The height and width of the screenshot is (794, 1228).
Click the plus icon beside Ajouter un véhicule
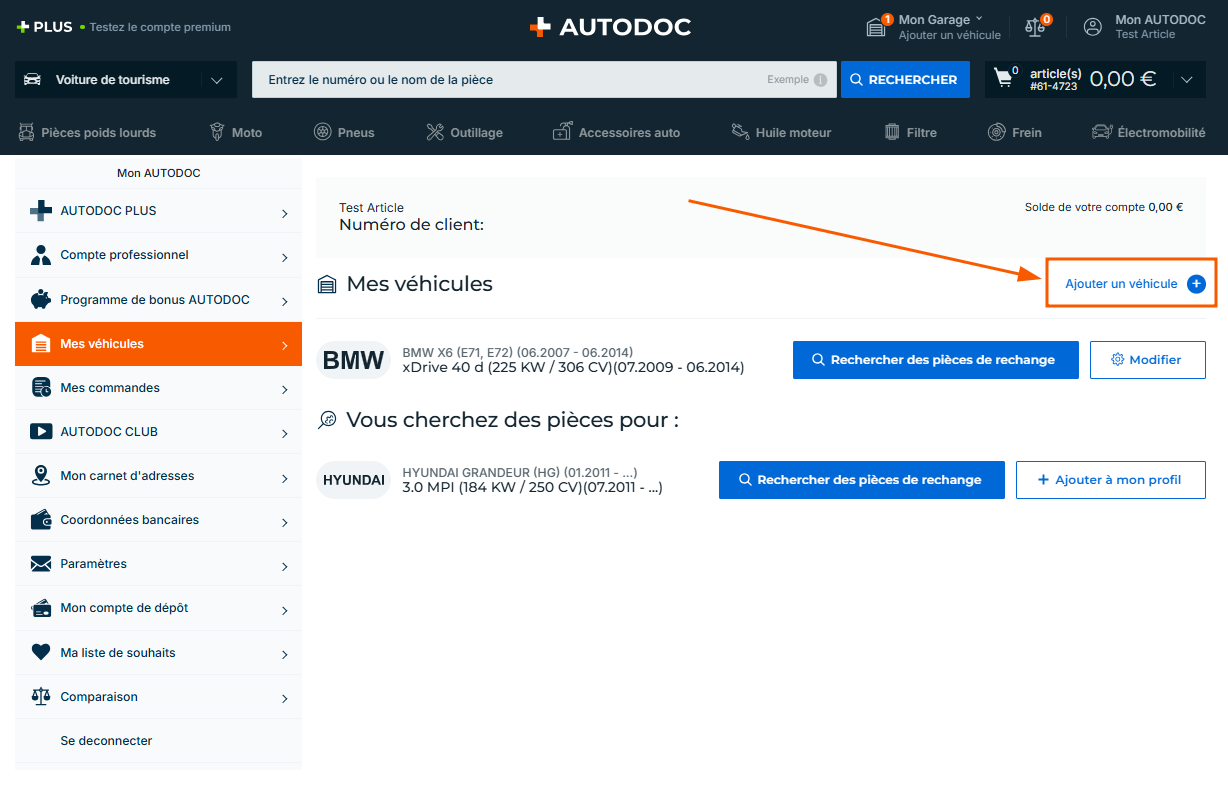click(1196, 284)
